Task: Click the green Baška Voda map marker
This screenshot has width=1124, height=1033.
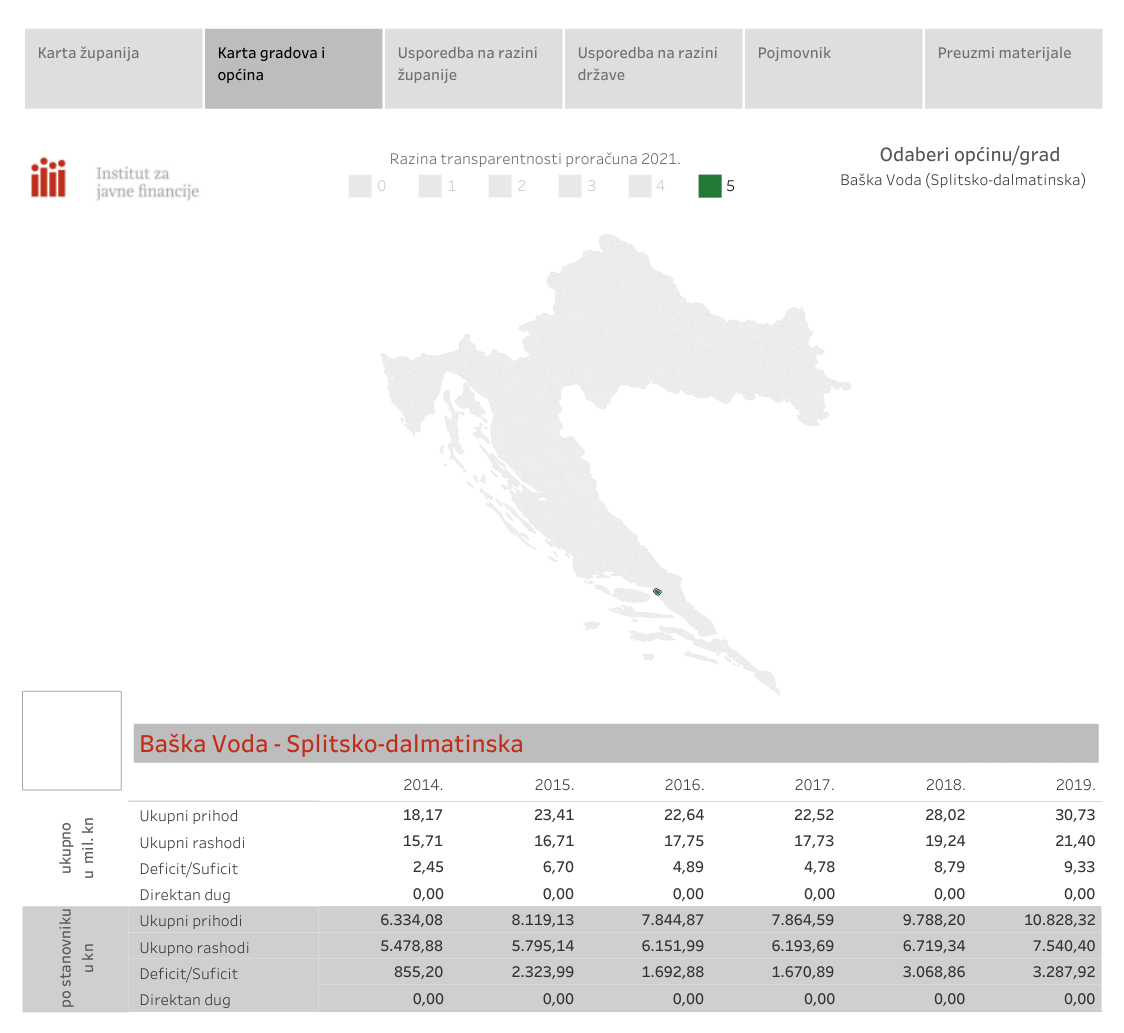Action: tap(657, 592)
